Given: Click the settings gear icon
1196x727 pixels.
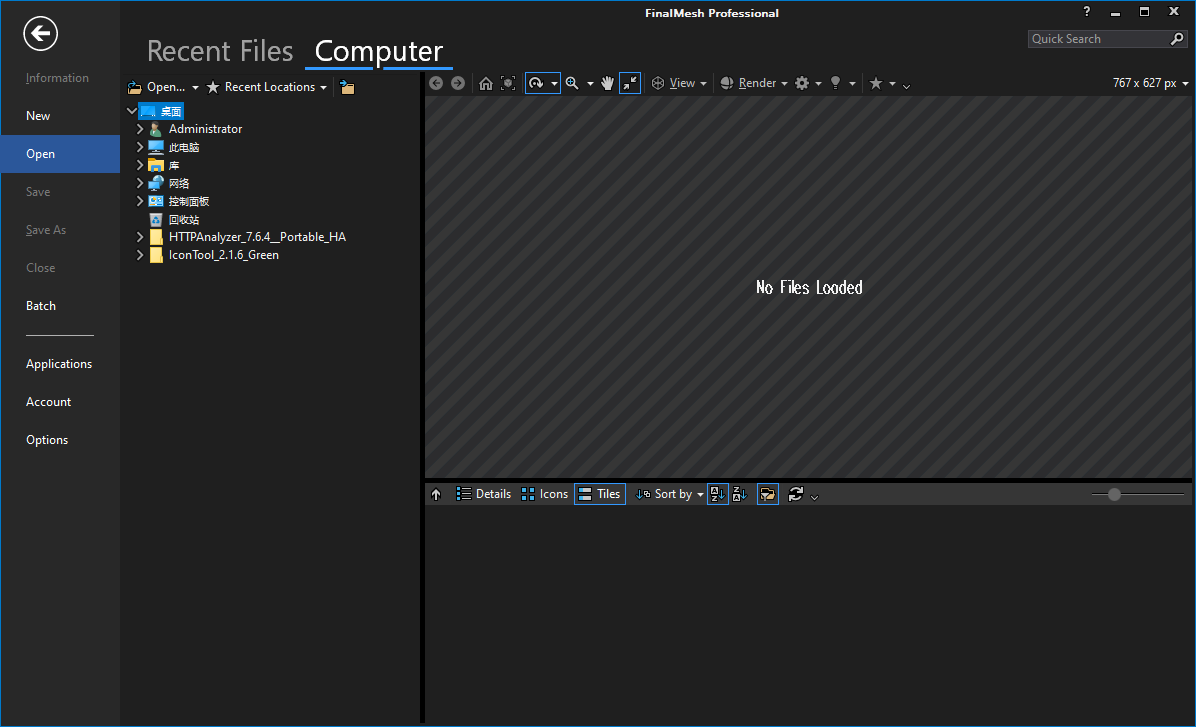Looking at the screenshot, I should coord(802,83).
